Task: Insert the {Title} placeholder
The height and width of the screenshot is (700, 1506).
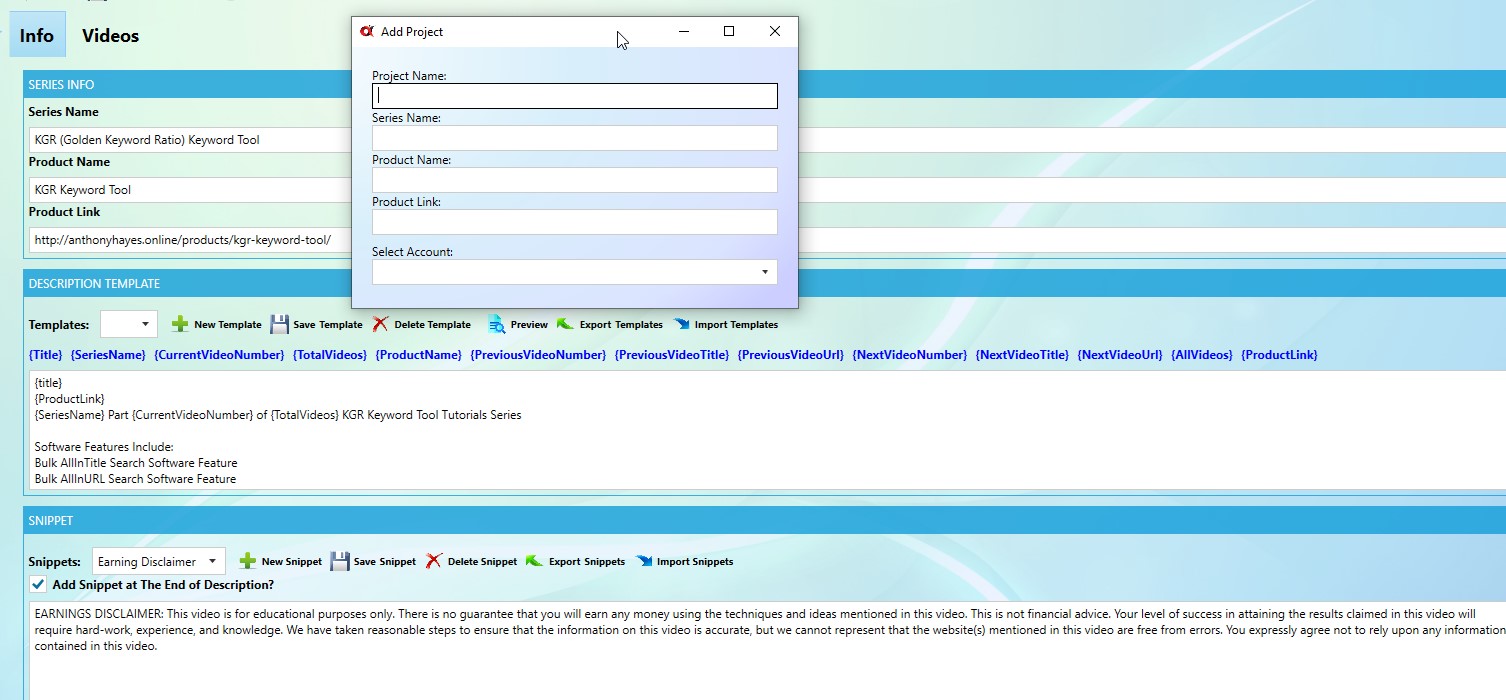Action: coord(46,355)
